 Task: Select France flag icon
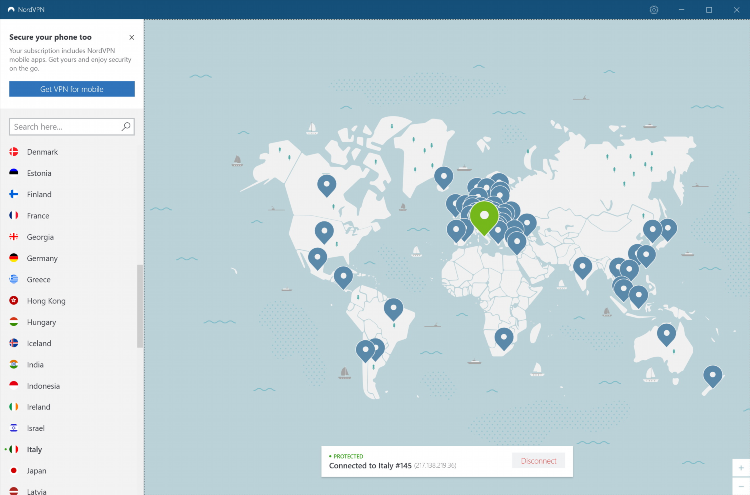tap(14, 216)
